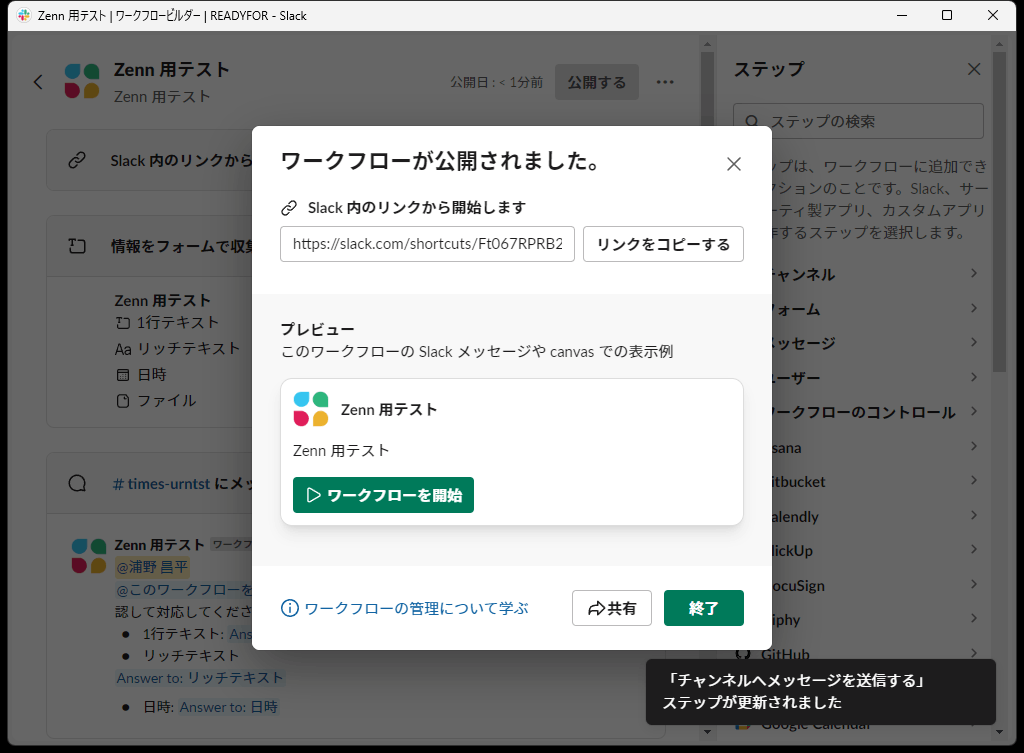Select the ファイル form field
Viewport: 1024px width, 753px height.
point(156,401)
